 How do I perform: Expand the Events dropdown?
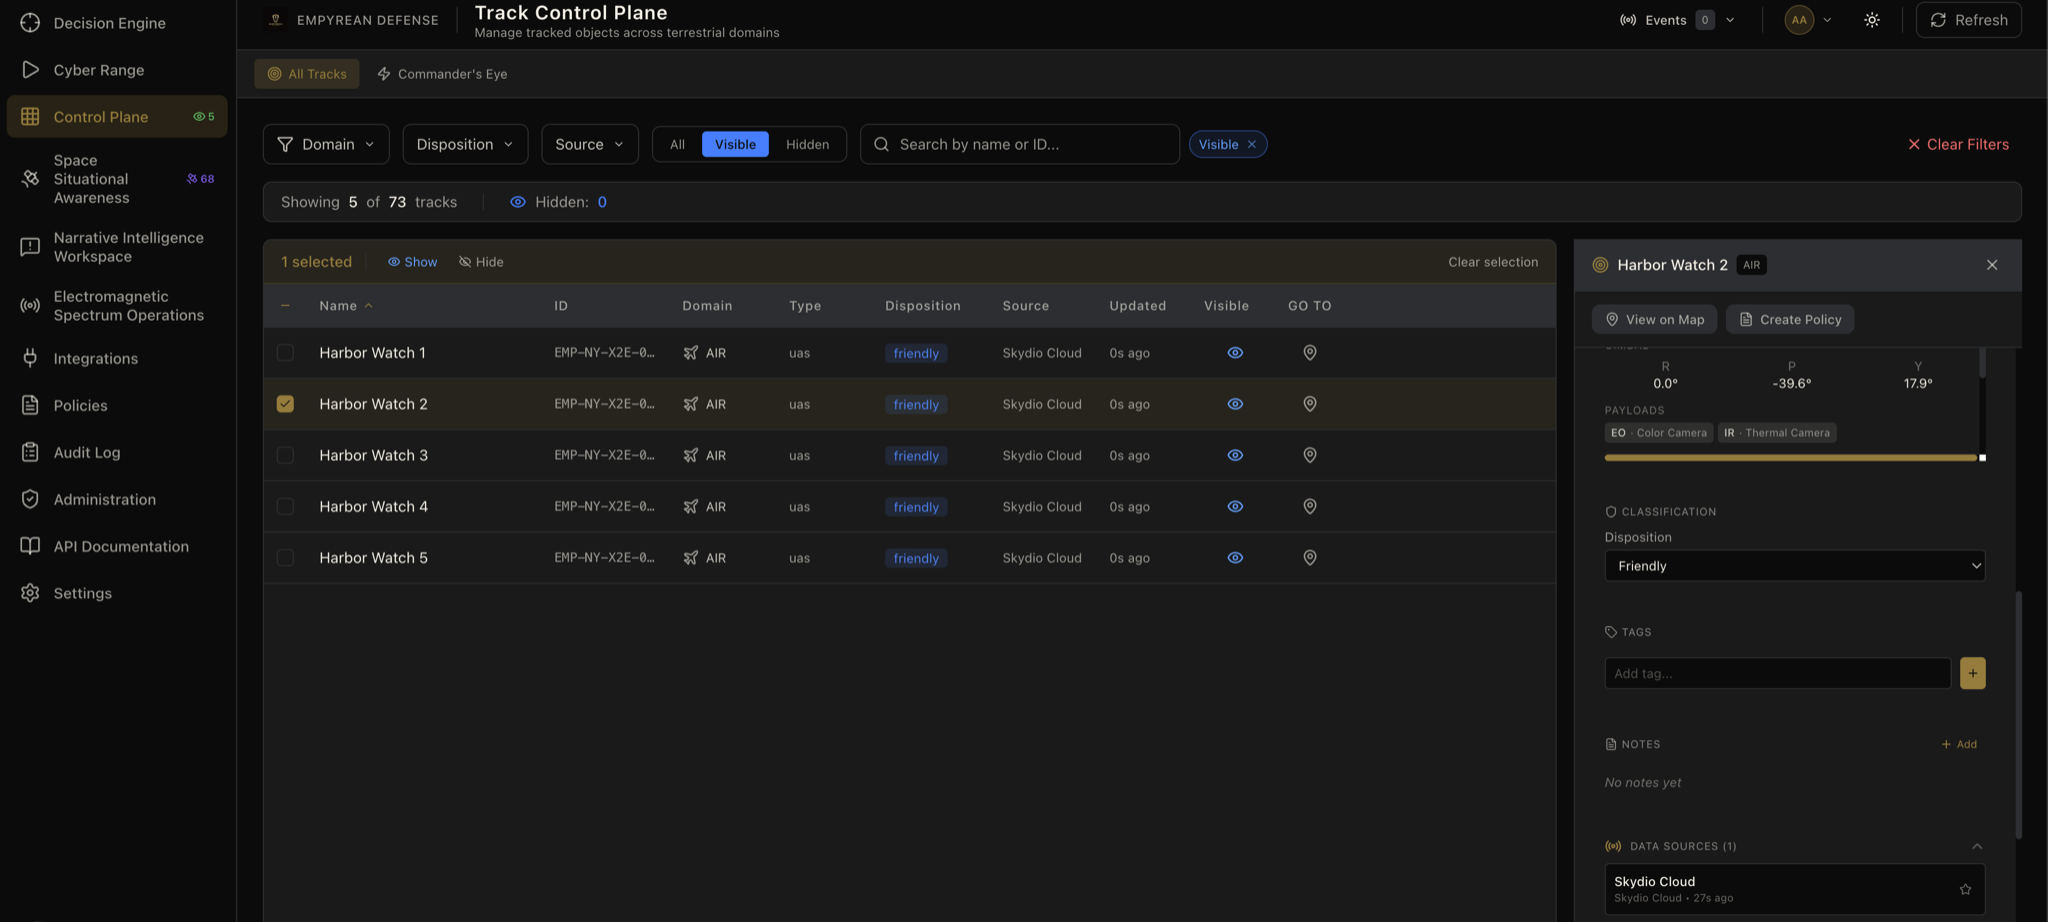pyautogui.click(x=1677, y=20)
